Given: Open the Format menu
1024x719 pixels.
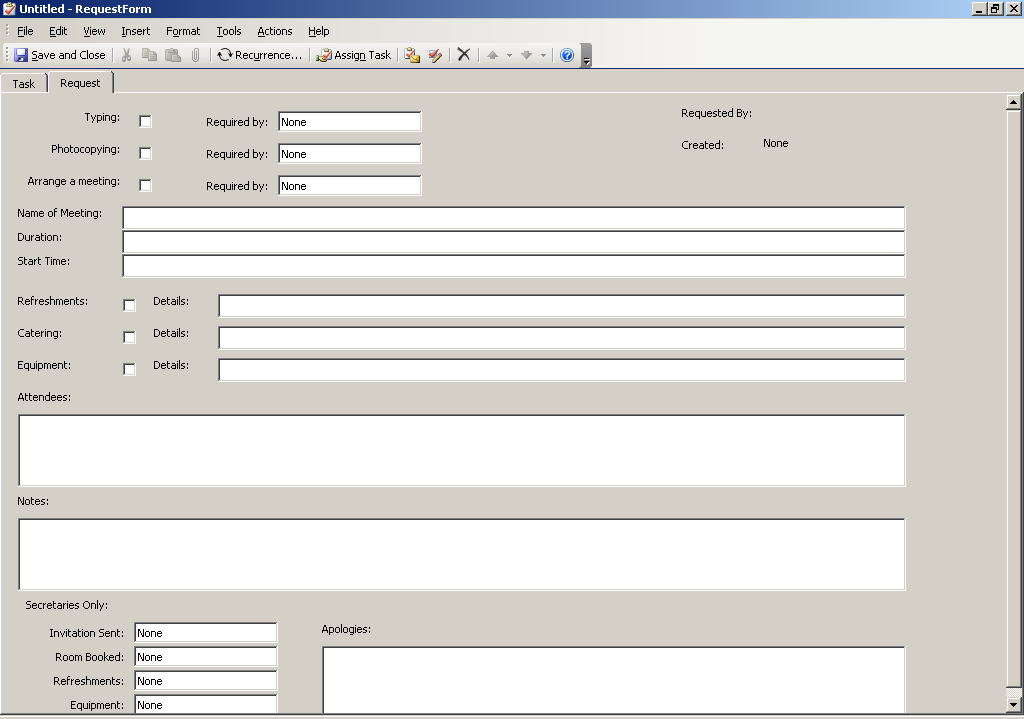Looking at the screenshot, I should coord(183,31).
